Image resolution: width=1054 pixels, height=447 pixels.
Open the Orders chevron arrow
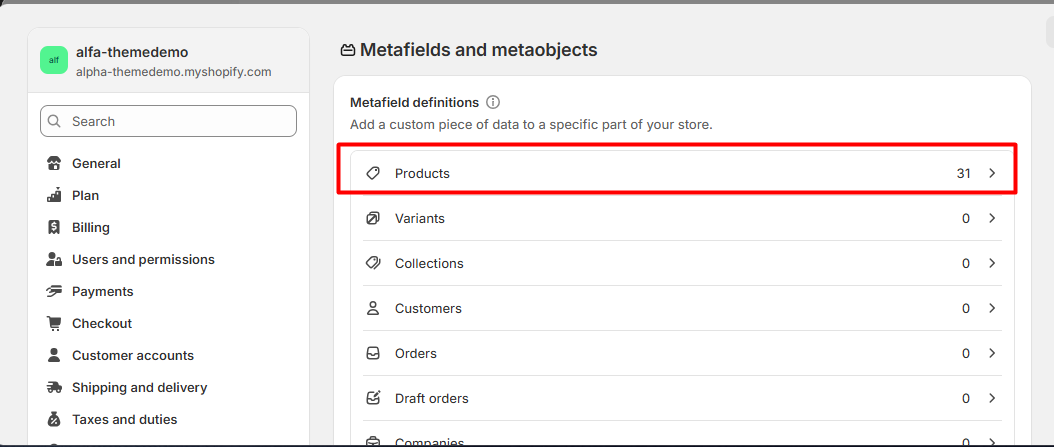(x=992, y=353)
